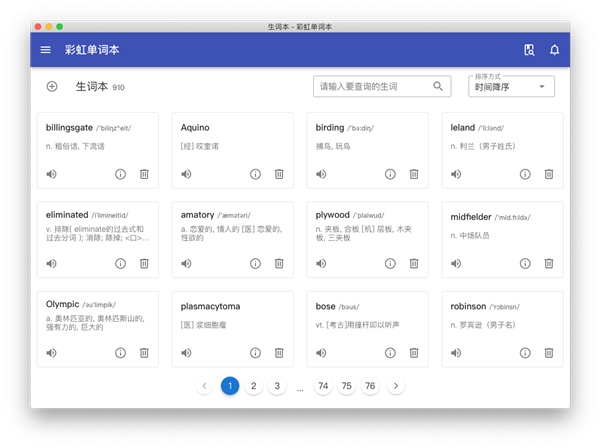Viewport: 600px width, 448px height.
Task: Open the 排序方式 sort dropdown
Action: tap(511, 87)
